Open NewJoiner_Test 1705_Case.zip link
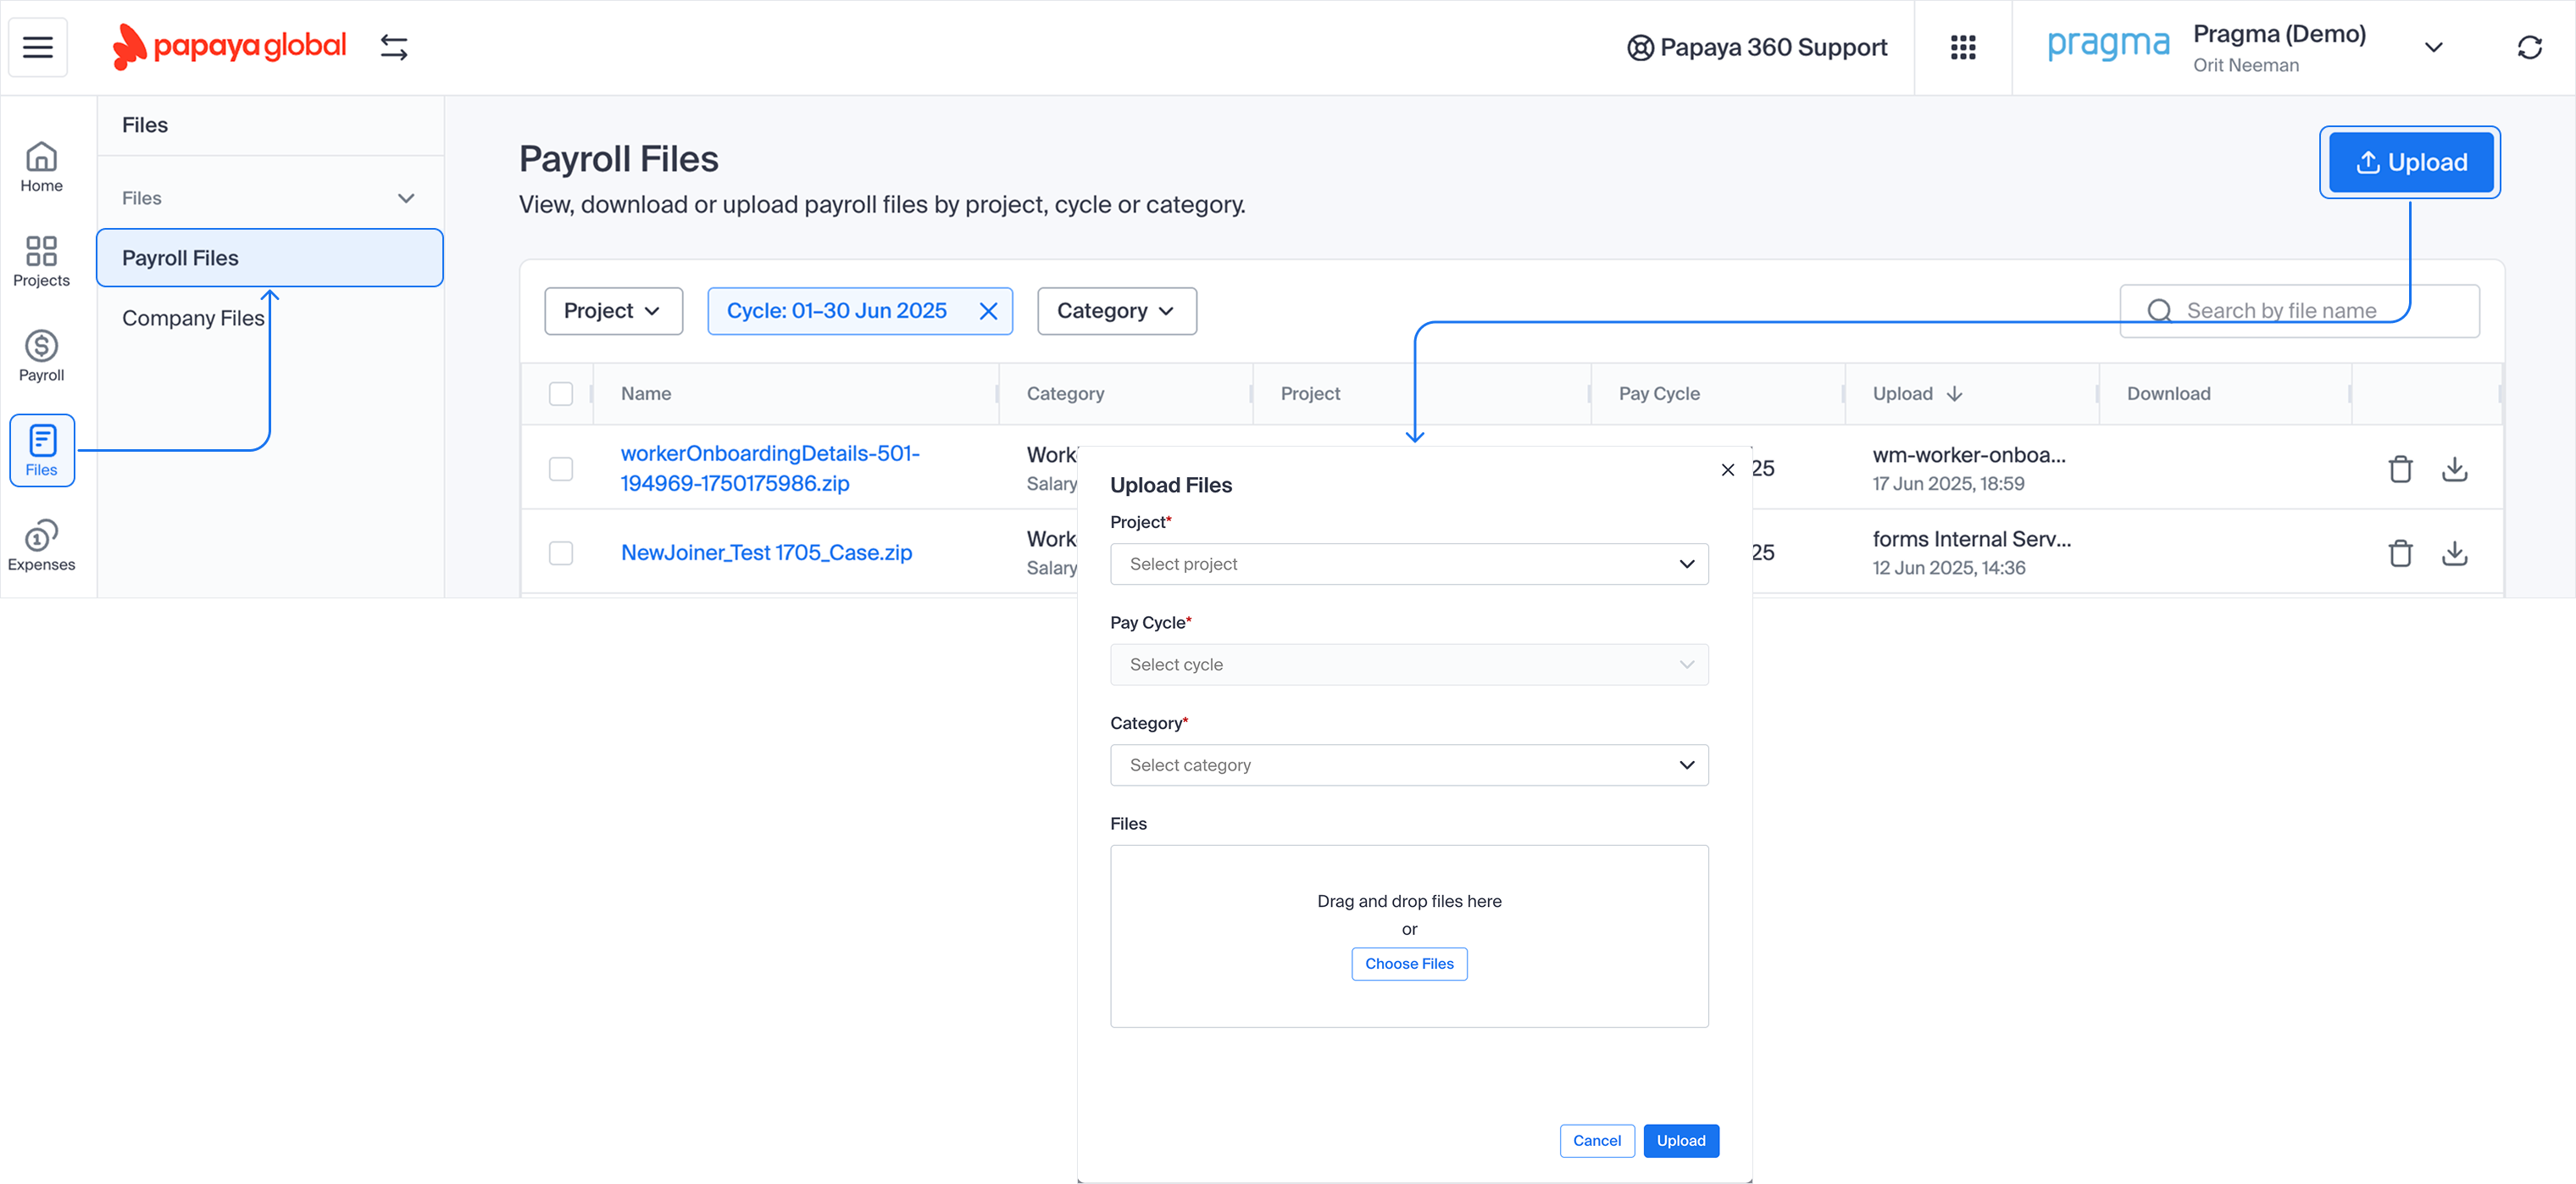2576x1184 pixels. [x=766, y=552]
